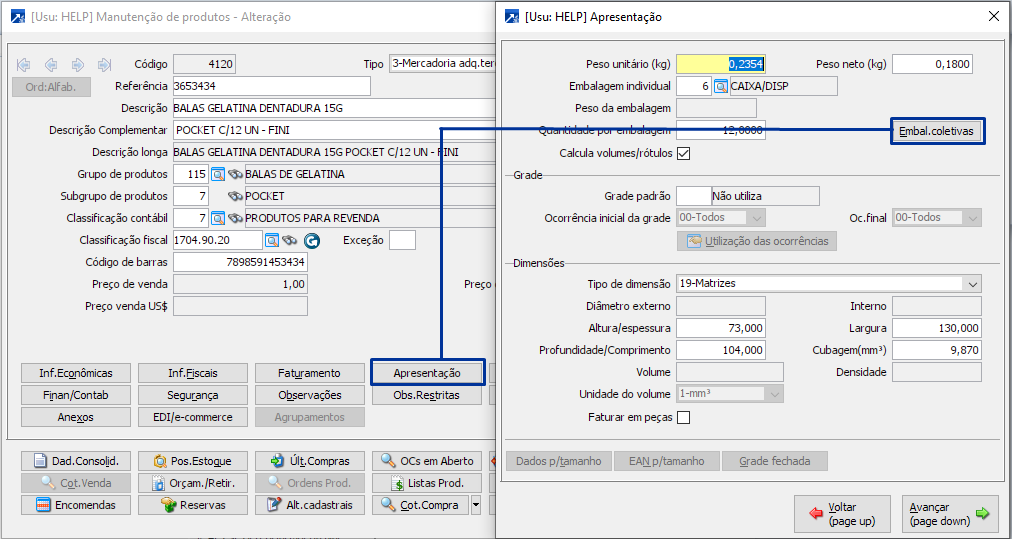
Task: Click lookup icon beside Classificação fiscal field
Action: (271, 240)
